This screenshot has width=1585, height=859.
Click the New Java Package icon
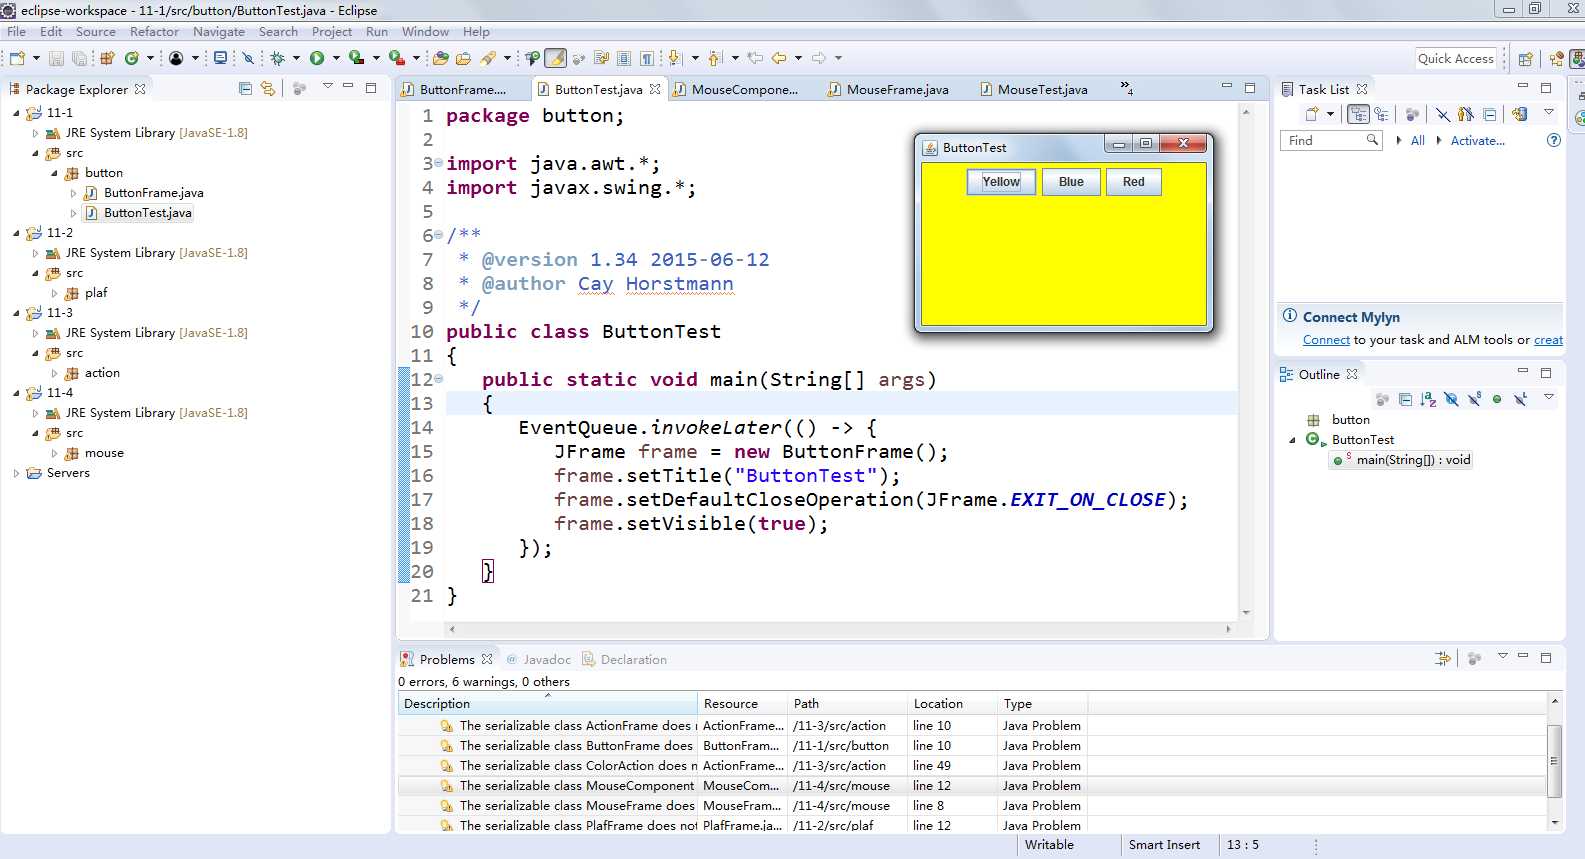point(108,58)
